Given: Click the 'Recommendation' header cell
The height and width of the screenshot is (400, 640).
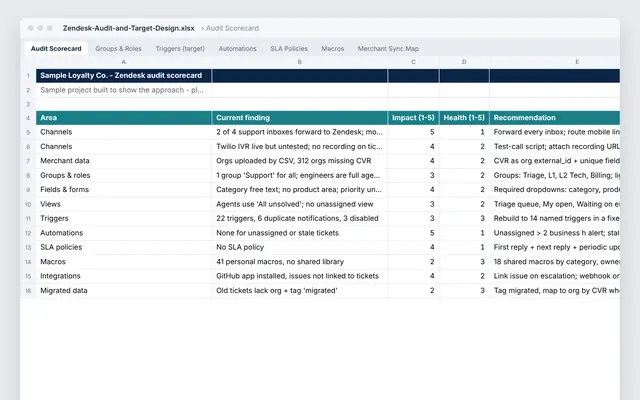Looking at the screenshot, I should point(555,118).
